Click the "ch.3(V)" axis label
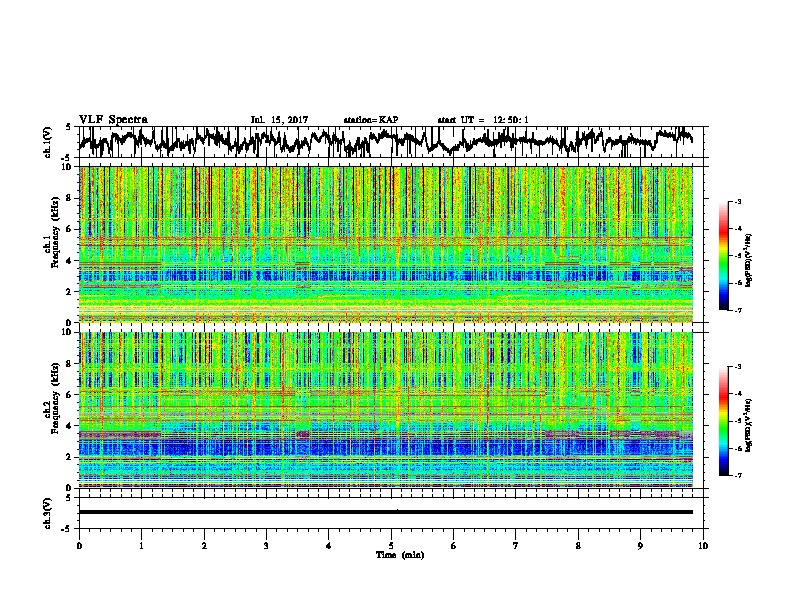This screenshot has height=612, width=792. pyautogui.click(x=47, y=513)
